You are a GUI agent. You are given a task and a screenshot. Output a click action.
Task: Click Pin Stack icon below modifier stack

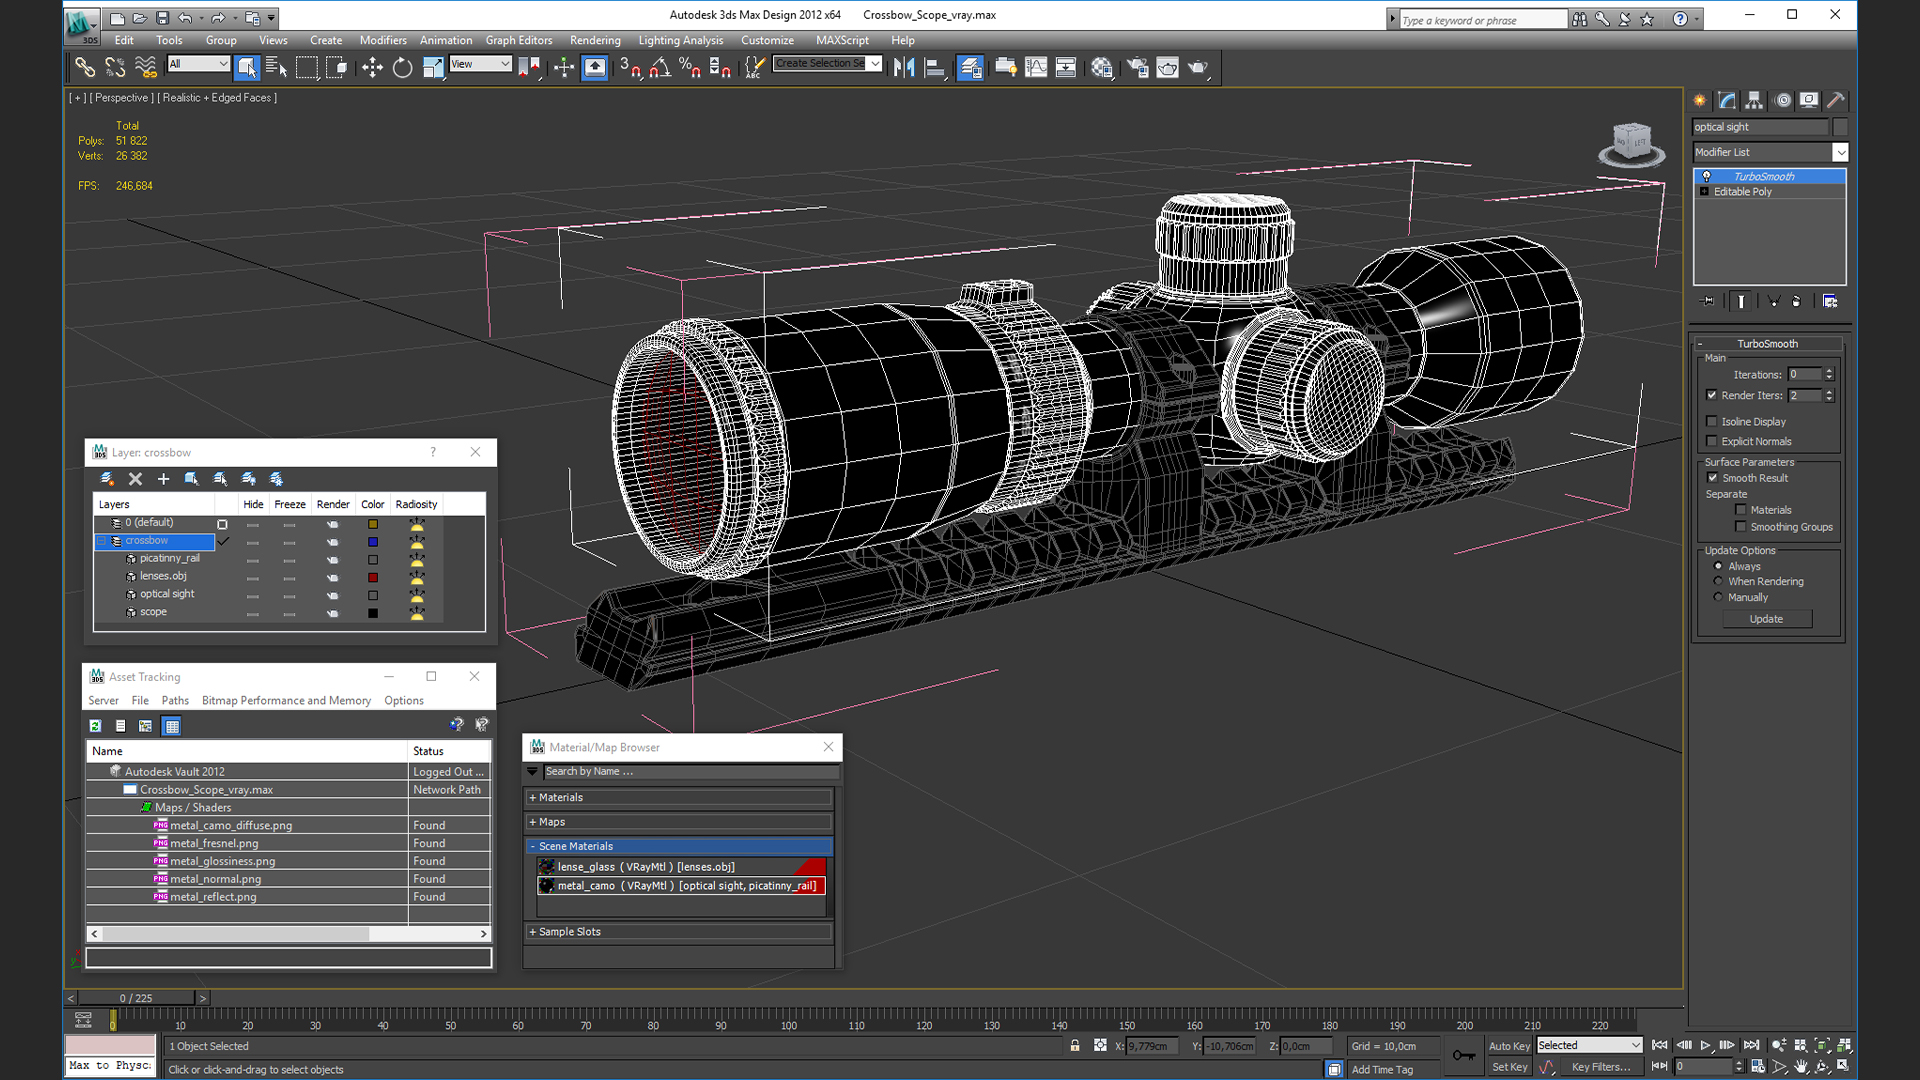1708,301
